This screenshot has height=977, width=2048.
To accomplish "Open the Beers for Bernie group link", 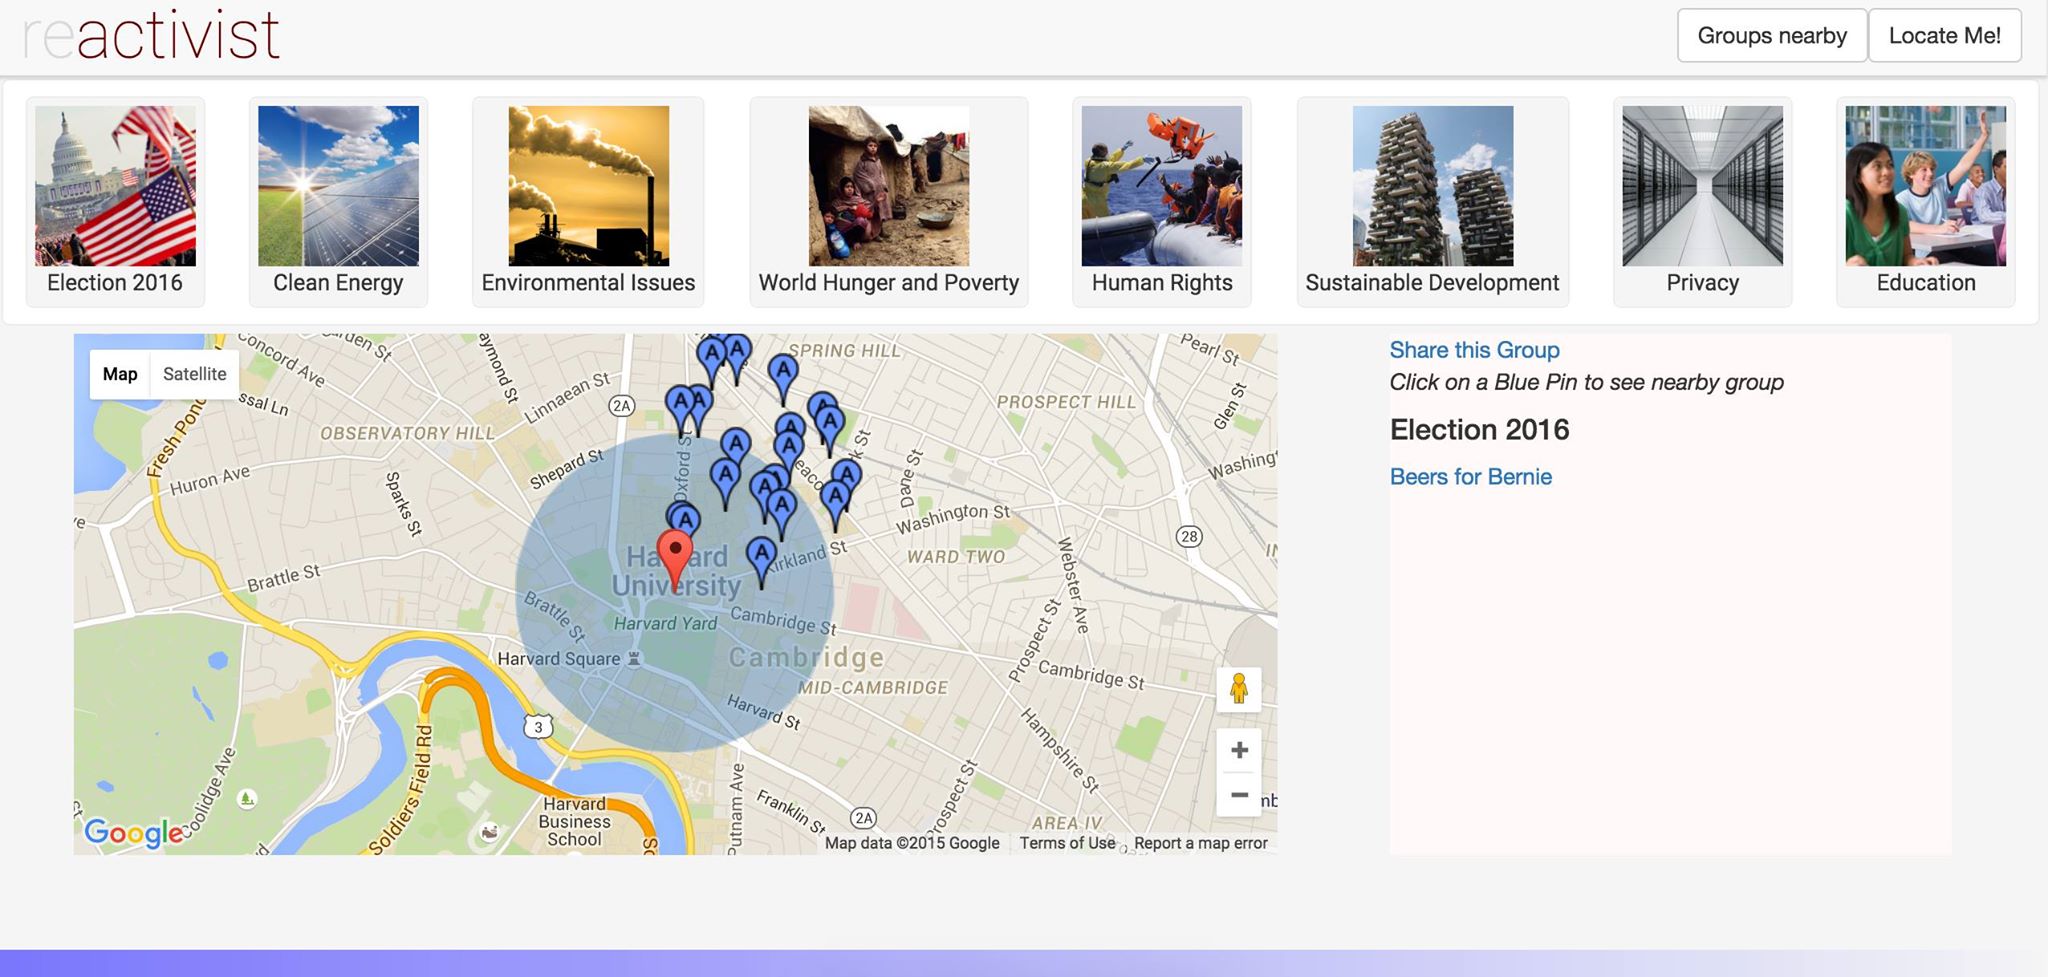I will point(1471,477).
